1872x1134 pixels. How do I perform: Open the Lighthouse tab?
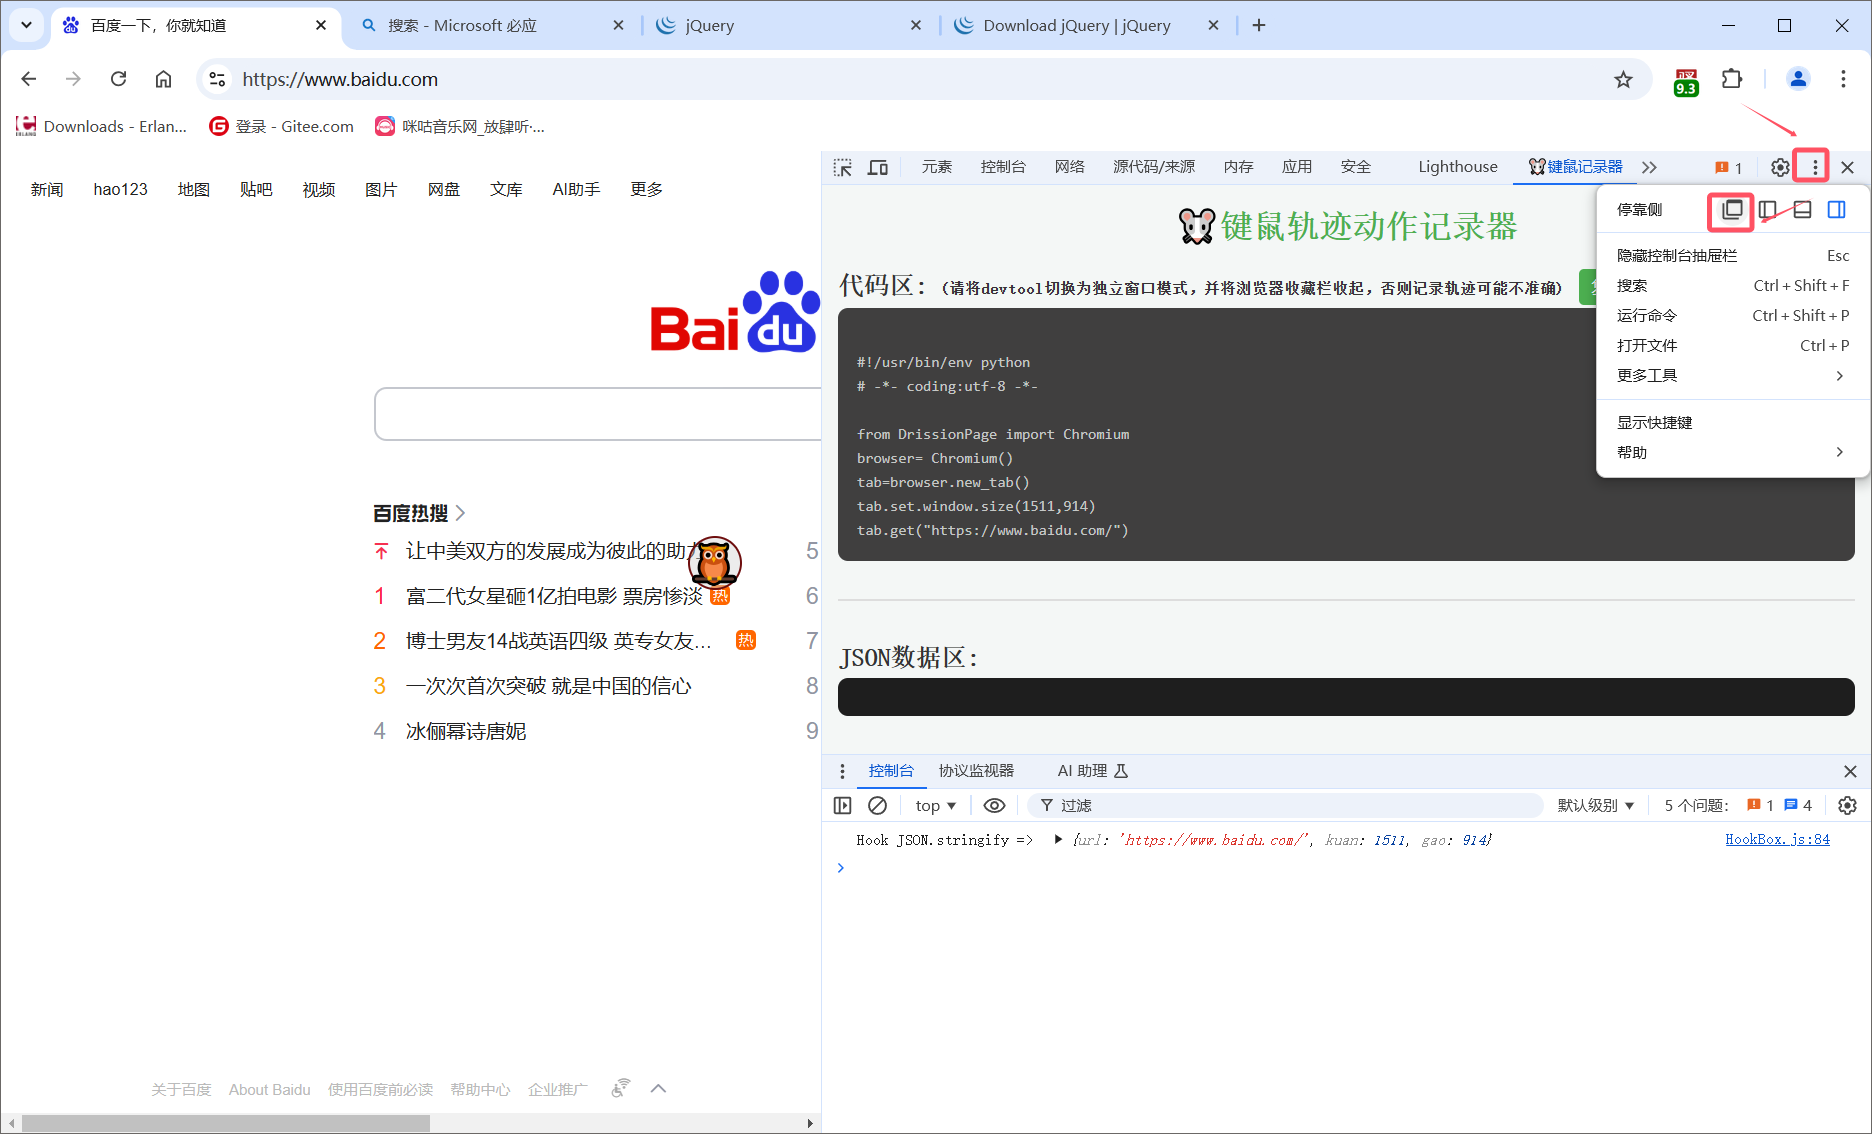(x=1457, y=167)
